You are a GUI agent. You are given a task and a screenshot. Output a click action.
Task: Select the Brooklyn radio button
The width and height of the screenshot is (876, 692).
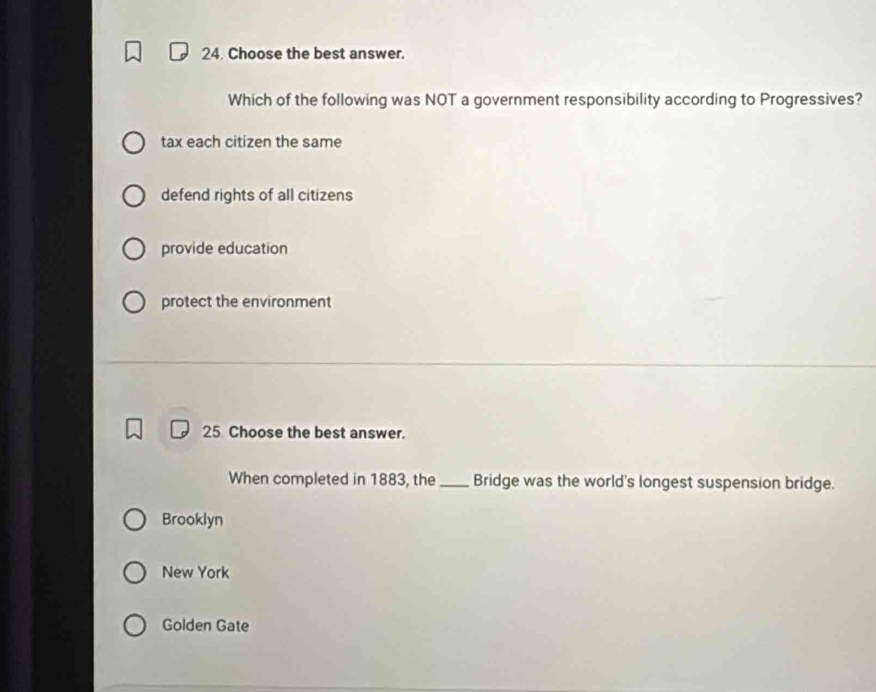click(134, 520)
